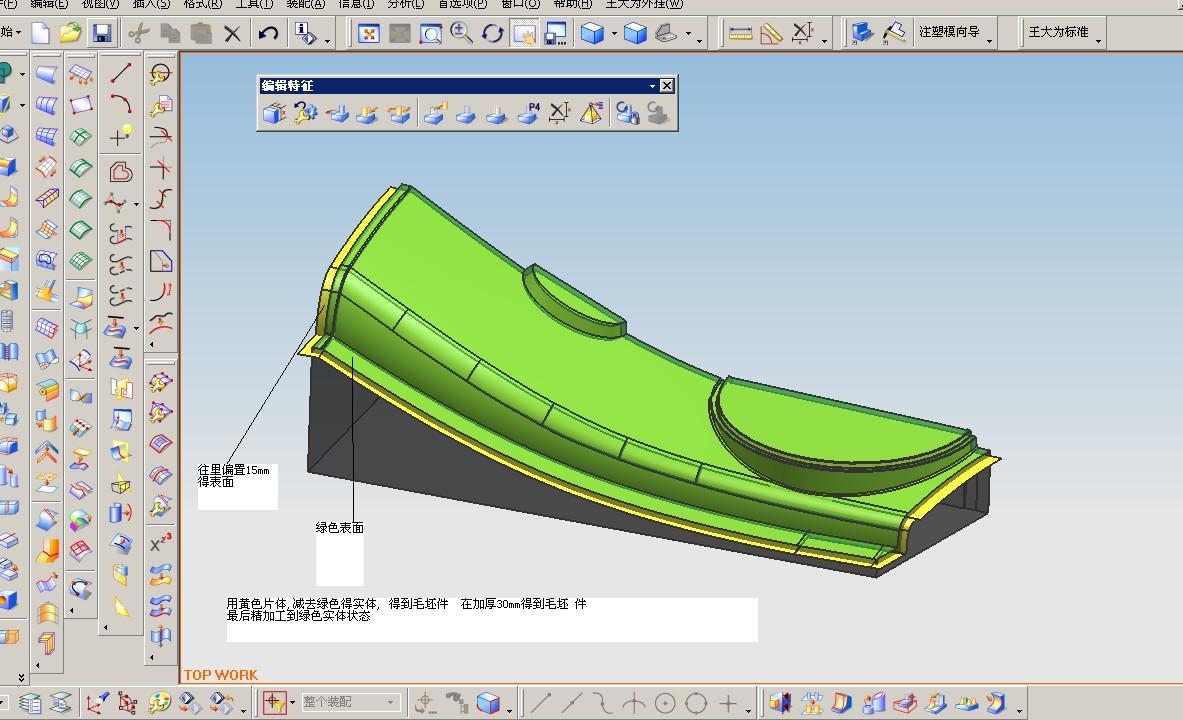Click the 注塑模向导 button
The image size is (1183, 720).
coord(949,32)
